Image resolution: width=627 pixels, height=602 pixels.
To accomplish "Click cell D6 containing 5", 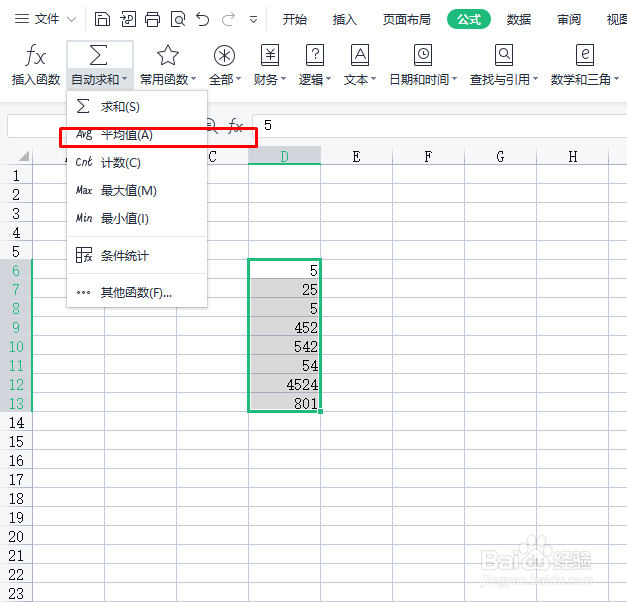I will tap(284, 270).
